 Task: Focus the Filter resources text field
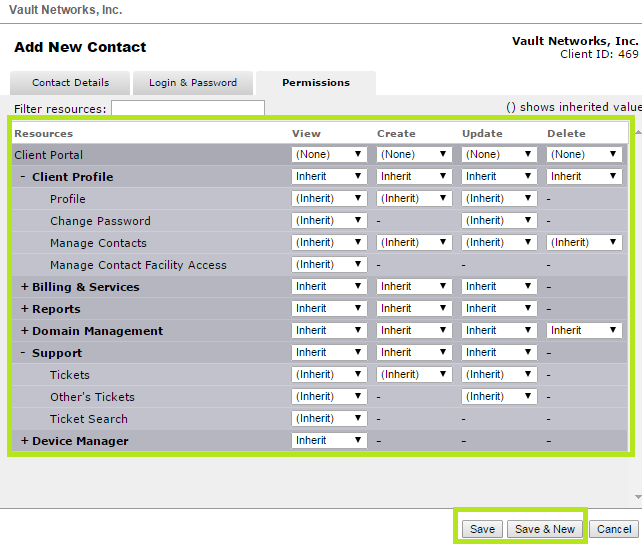[188, 108]
